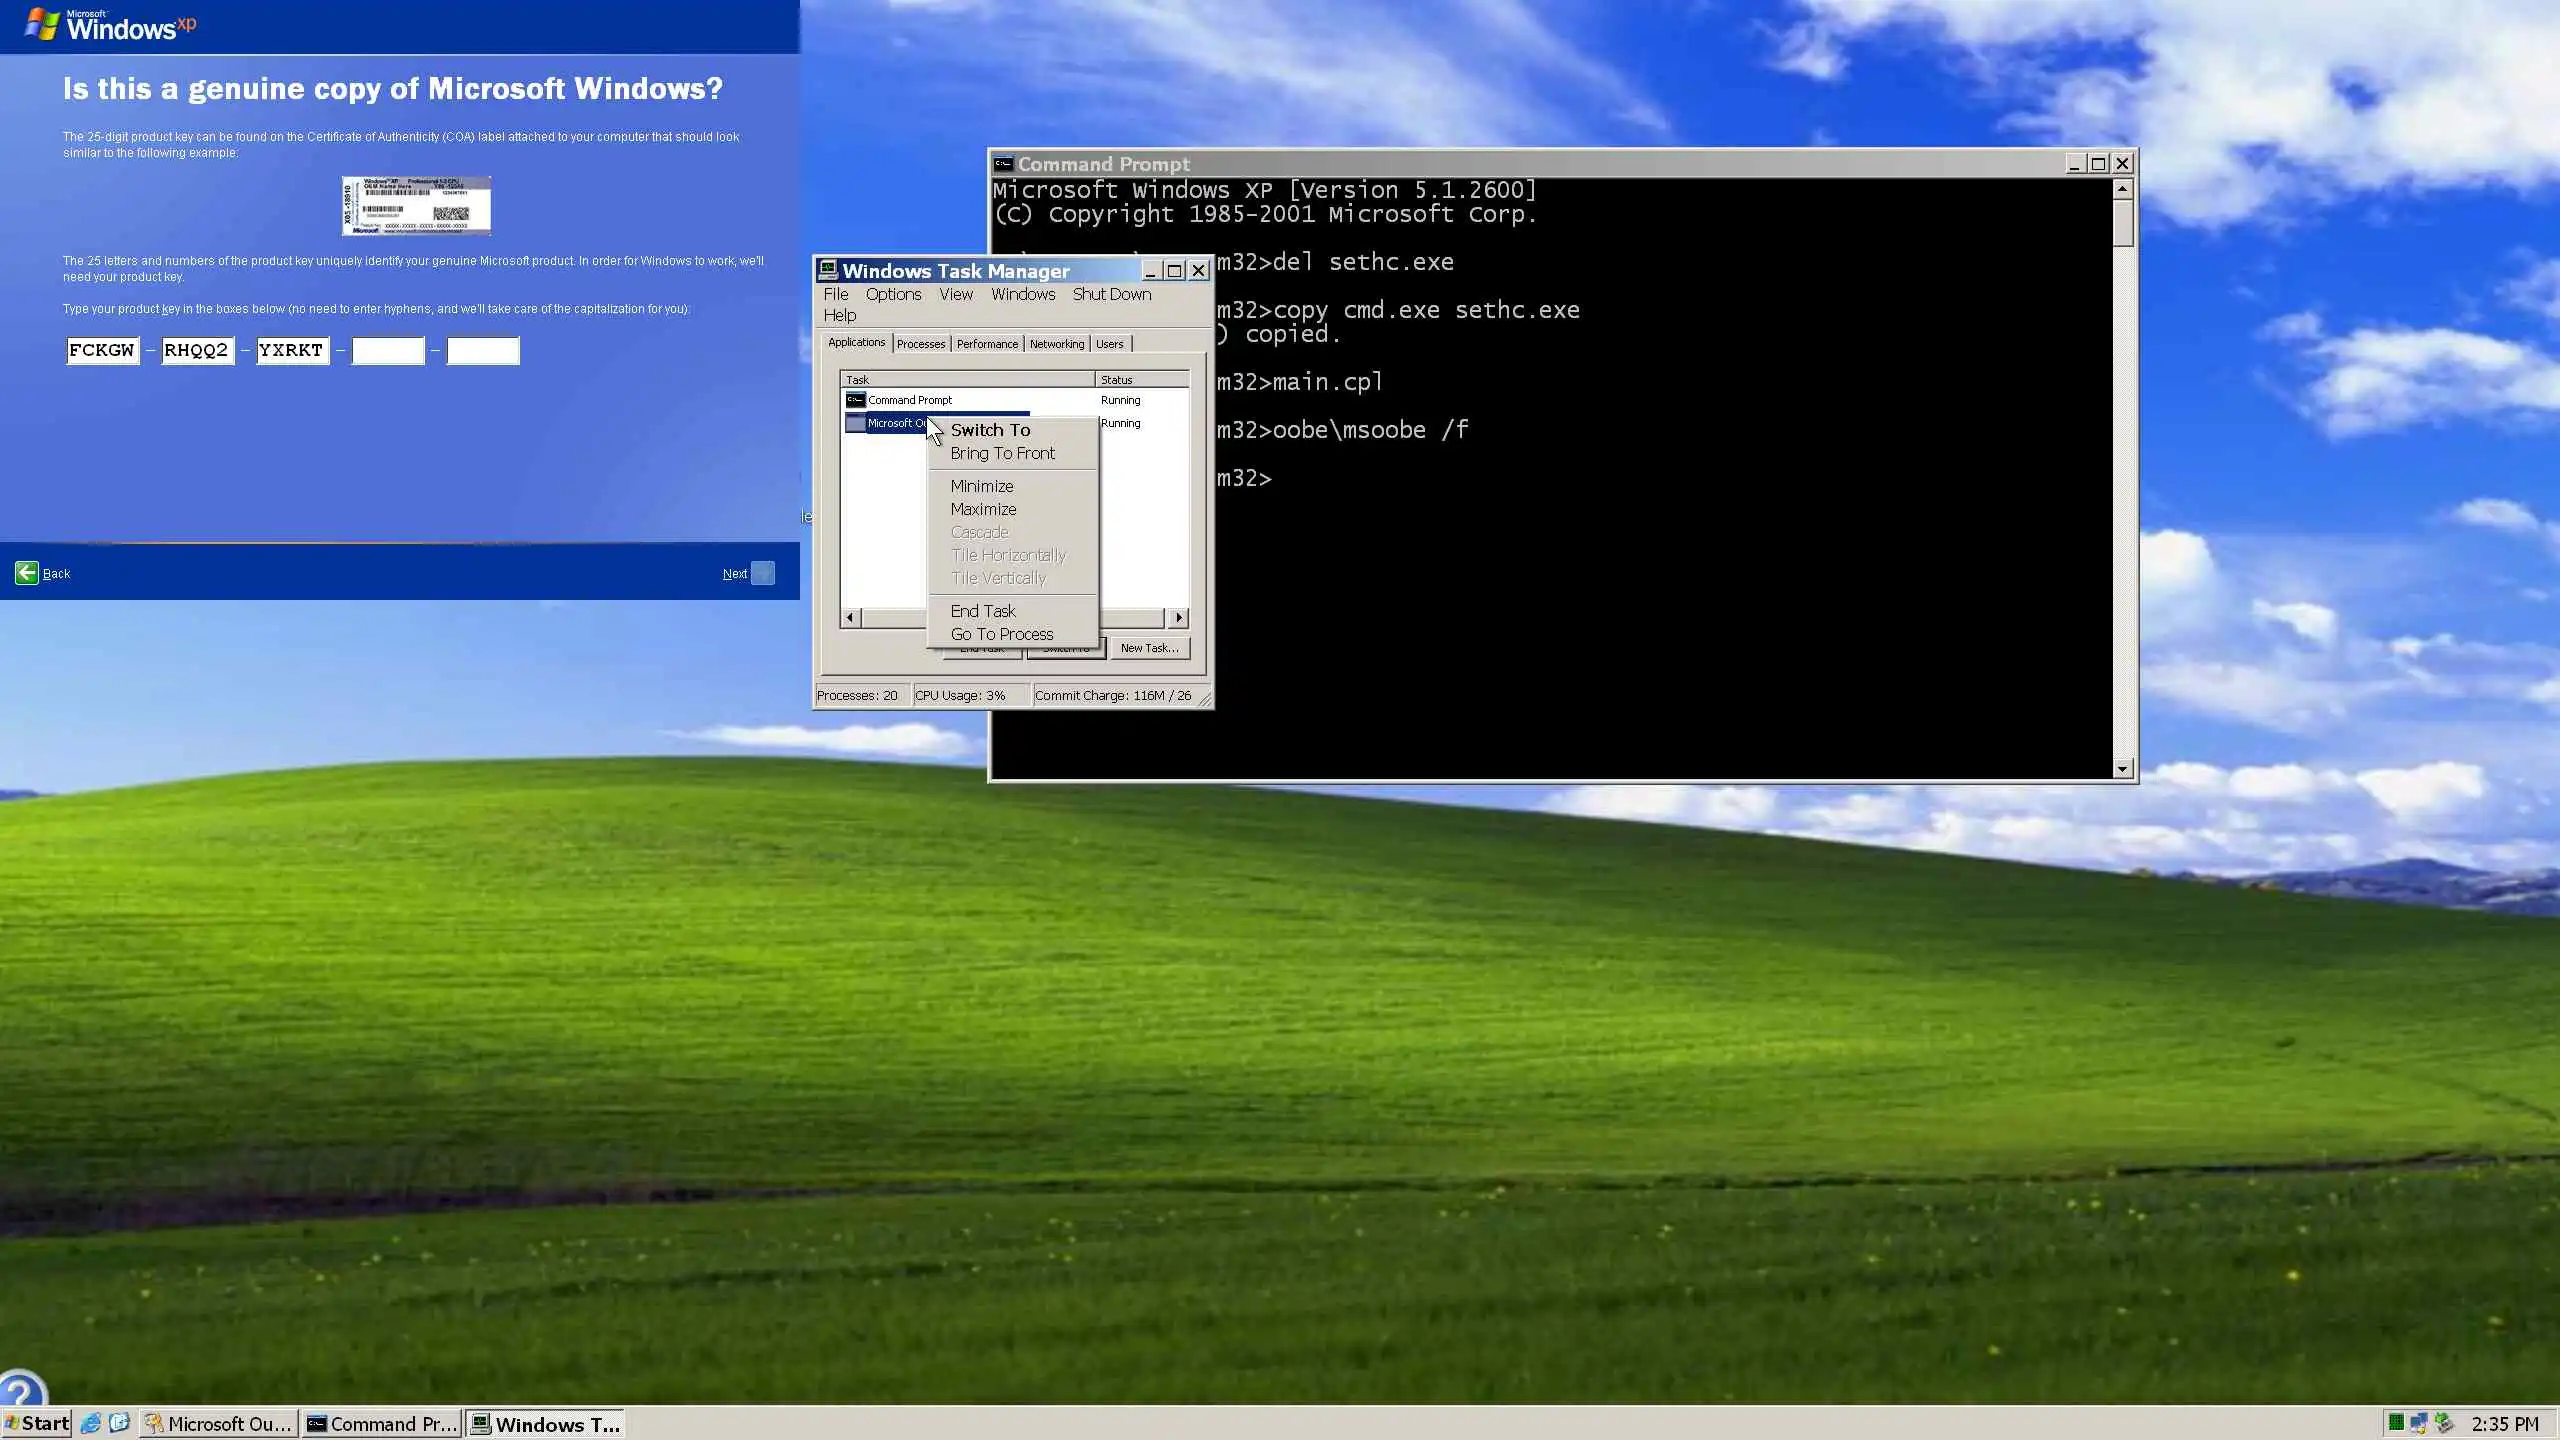Open the Start menu

pos(37,1423)
